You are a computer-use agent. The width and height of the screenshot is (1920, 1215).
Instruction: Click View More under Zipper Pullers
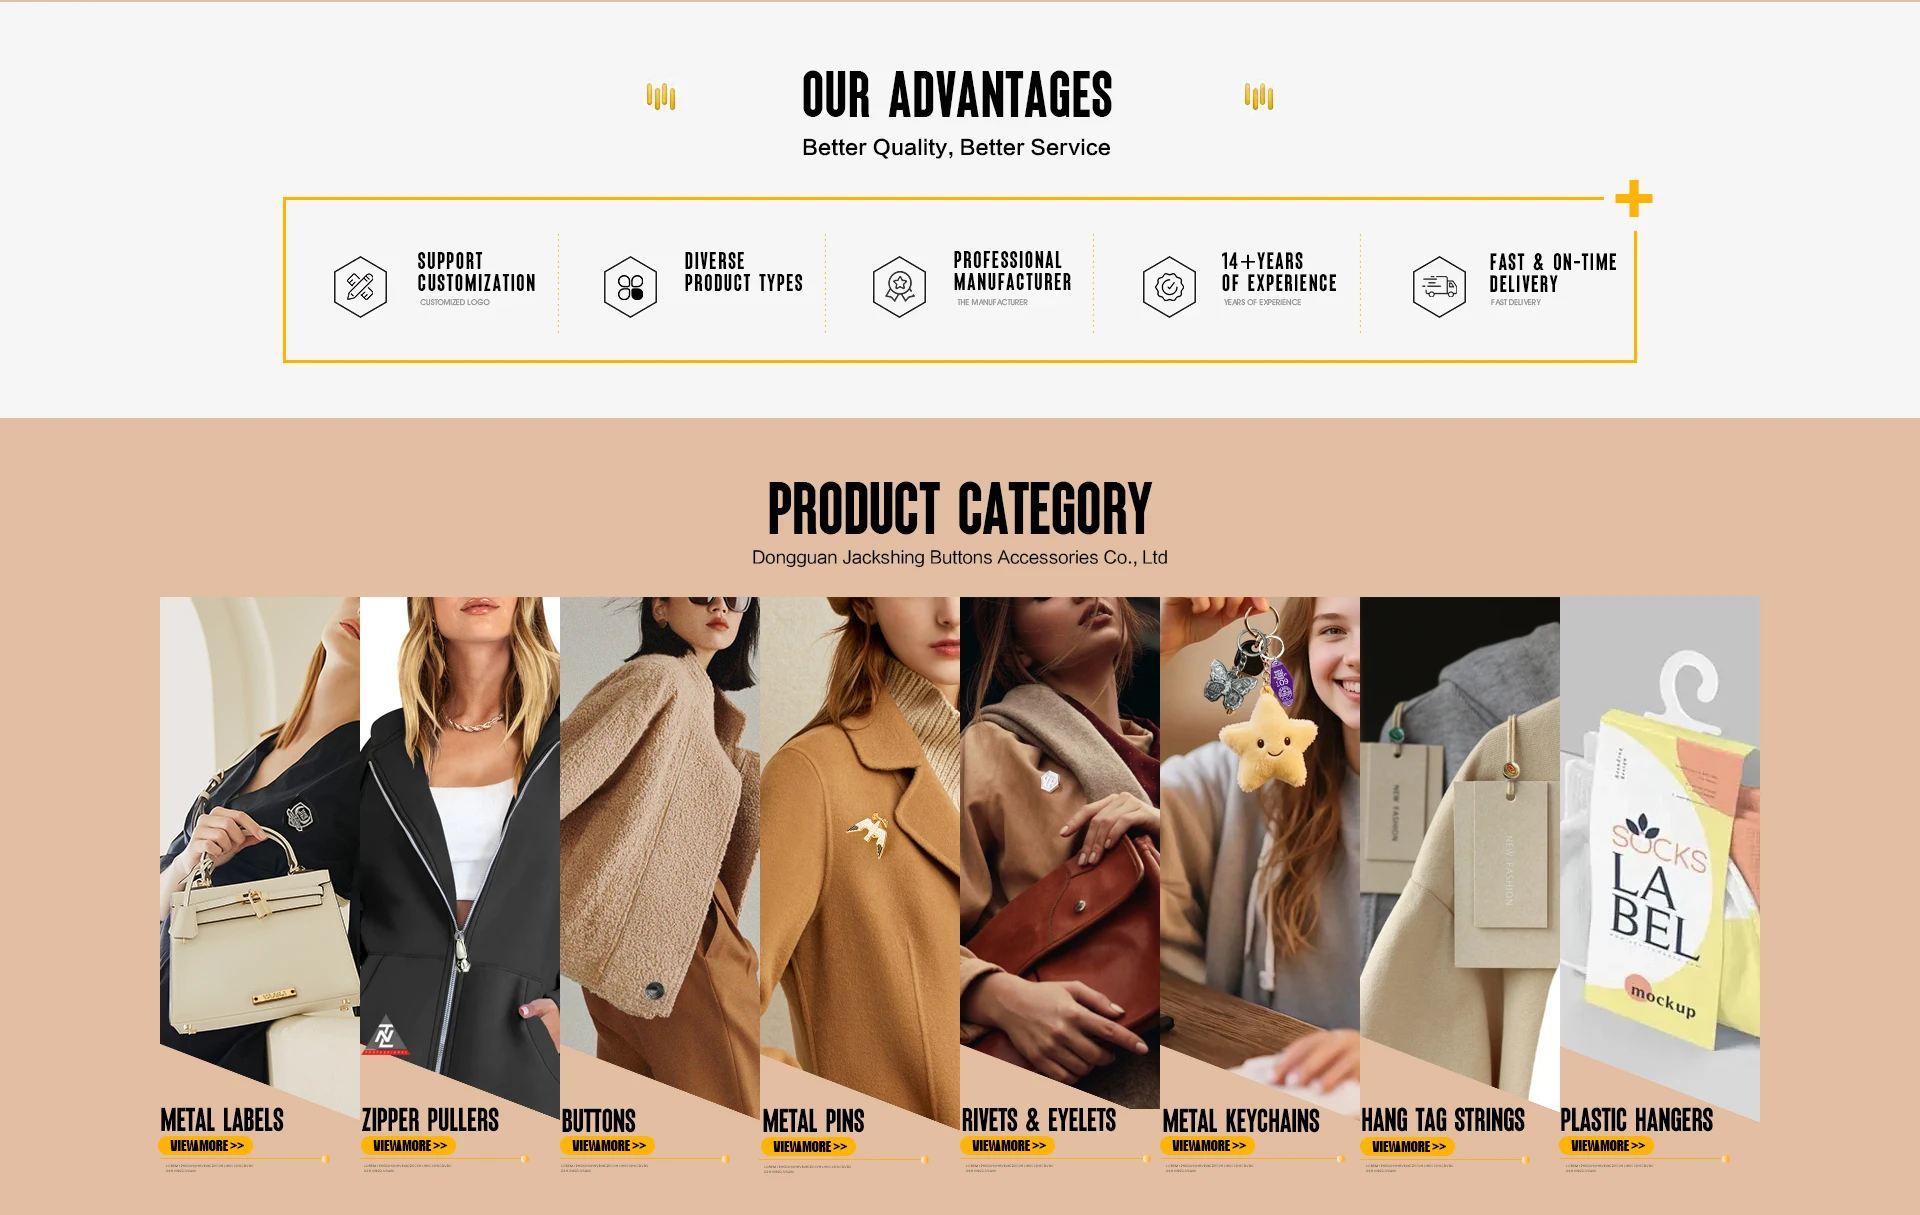click(409, 1146)
